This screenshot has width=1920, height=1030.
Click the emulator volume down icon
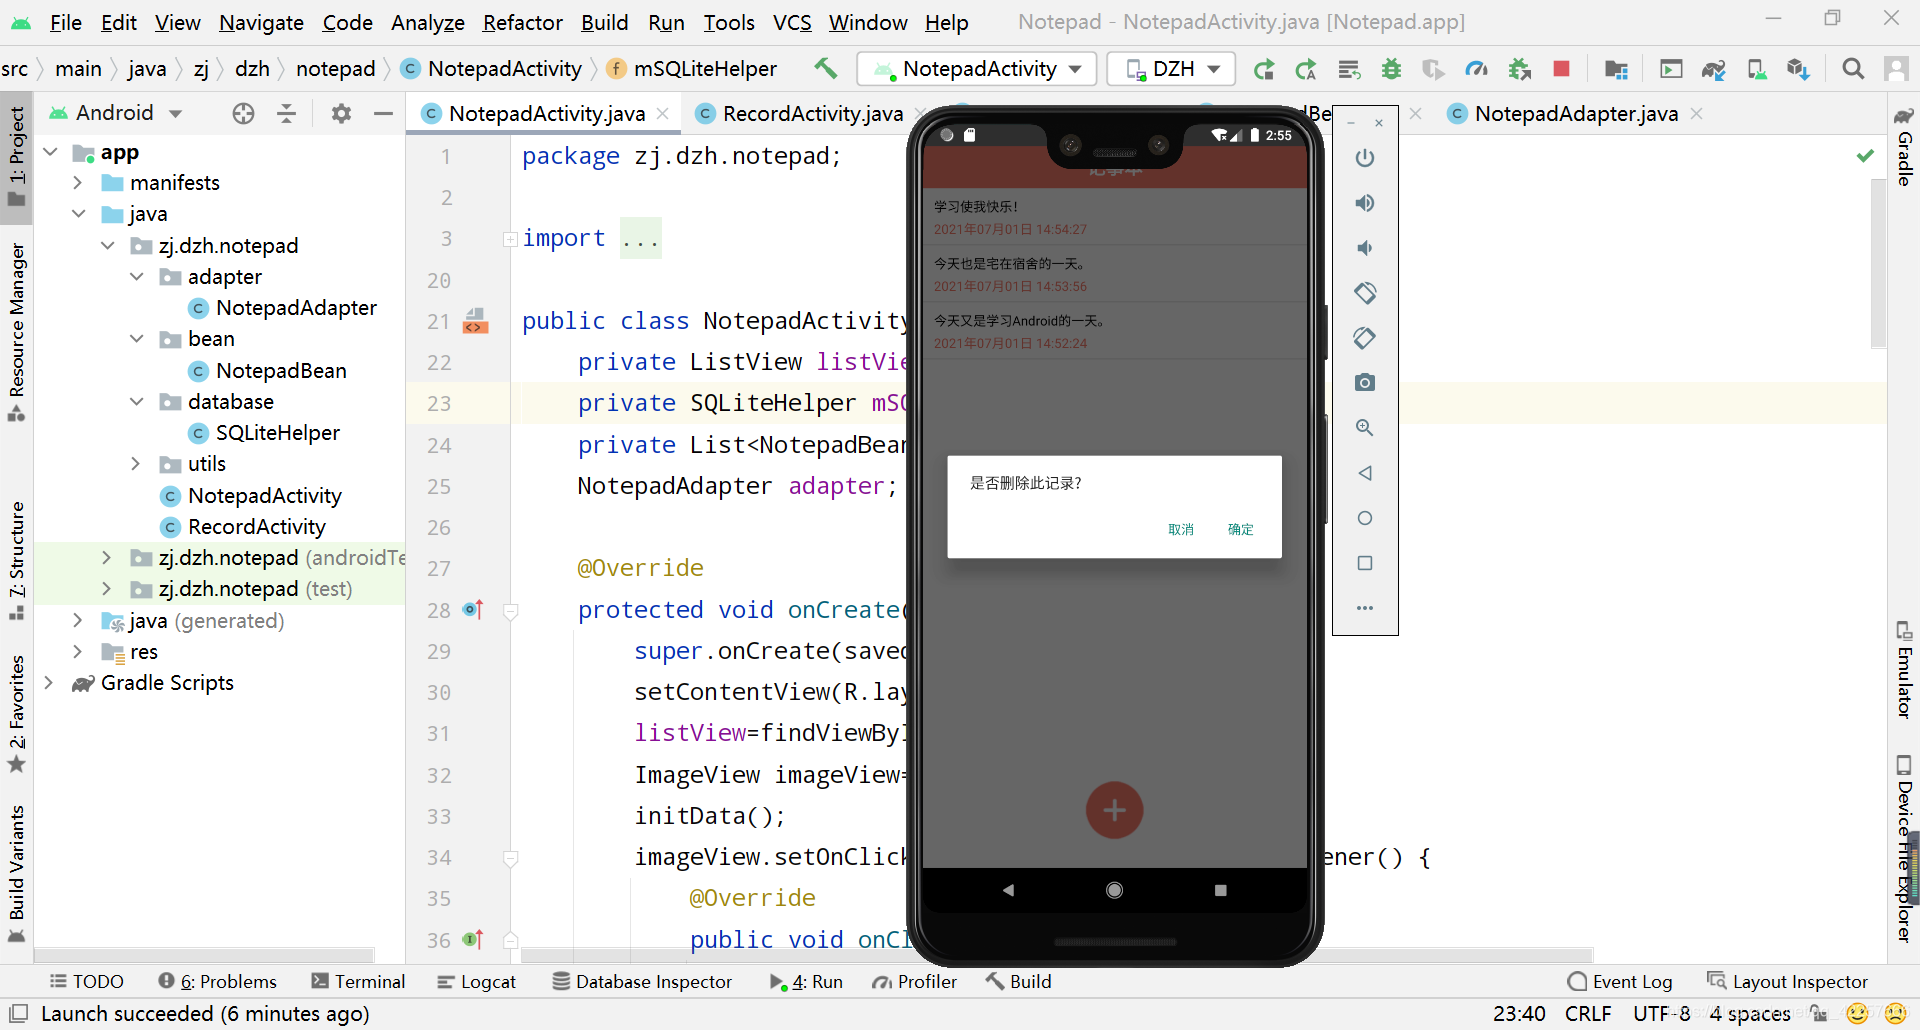pyautogui.click(x=1365, y=248)
